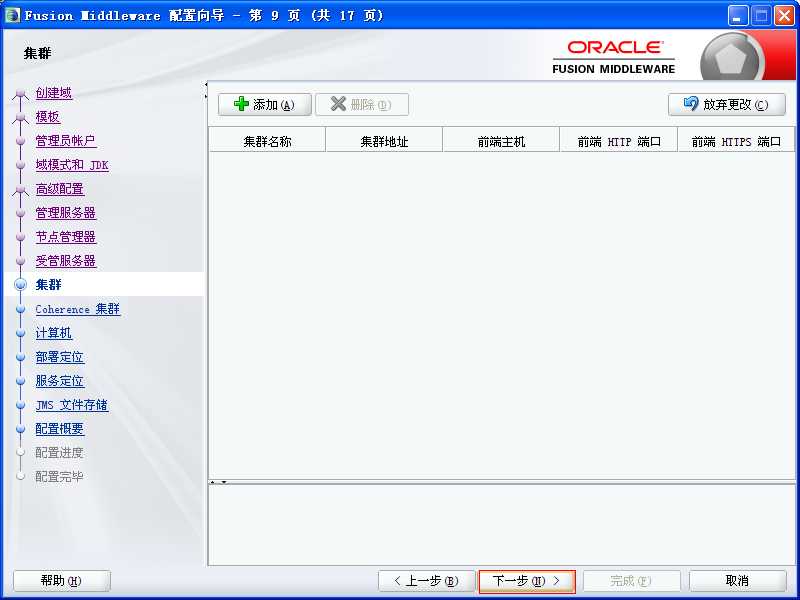The width and height of the screenshot is (800, 600).
Task: Click the collapse arrows at the navigation pane edge
Action: [x=206, y=90]
